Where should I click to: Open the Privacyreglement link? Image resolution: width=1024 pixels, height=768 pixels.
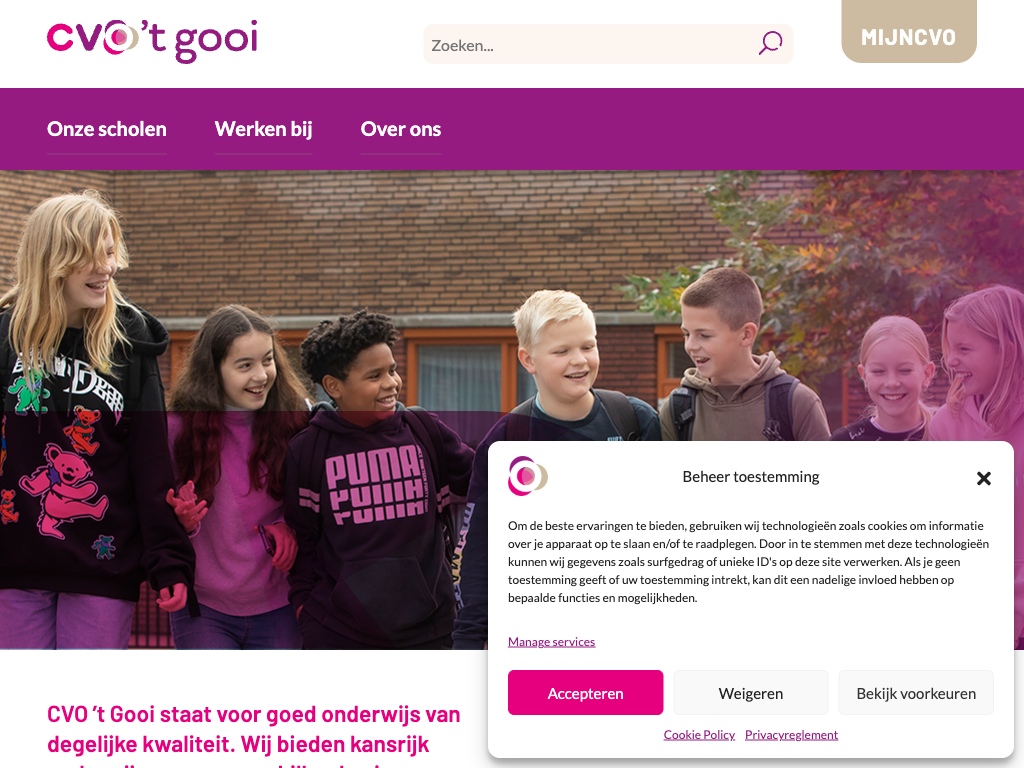(791, 735)
